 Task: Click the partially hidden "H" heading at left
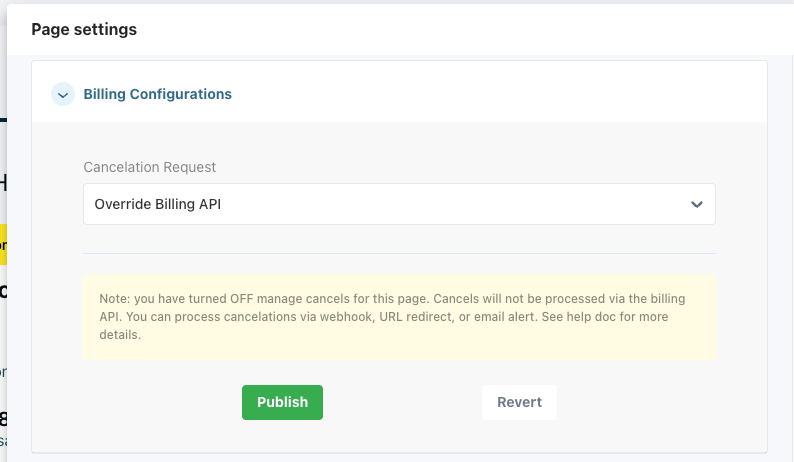[3, 182]
